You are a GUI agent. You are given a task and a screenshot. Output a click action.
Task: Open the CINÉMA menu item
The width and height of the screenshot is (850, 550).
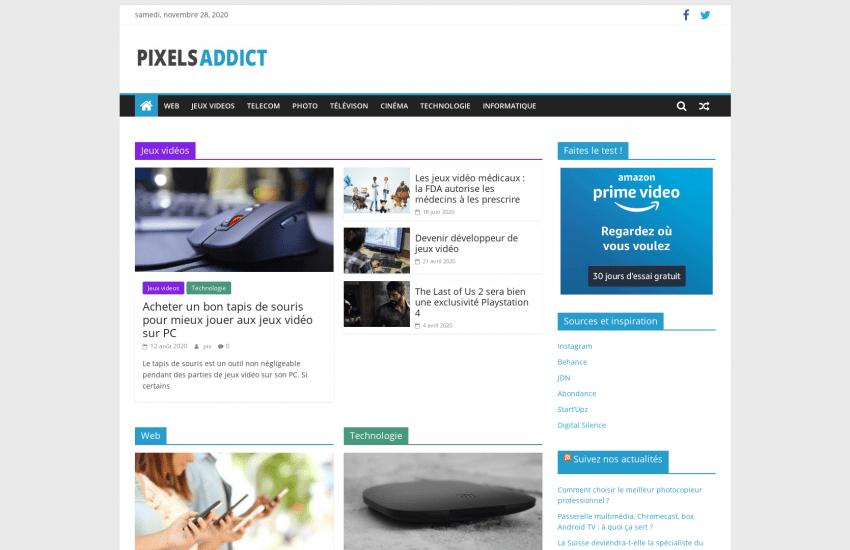[394, 106]
